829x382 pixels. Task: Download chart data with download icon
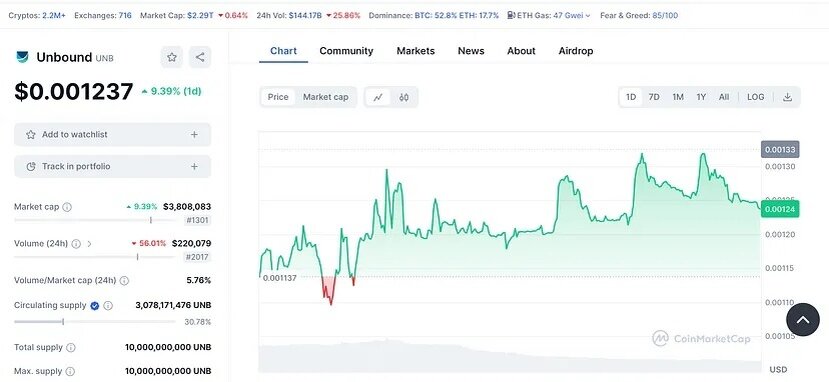pos(787,97)
